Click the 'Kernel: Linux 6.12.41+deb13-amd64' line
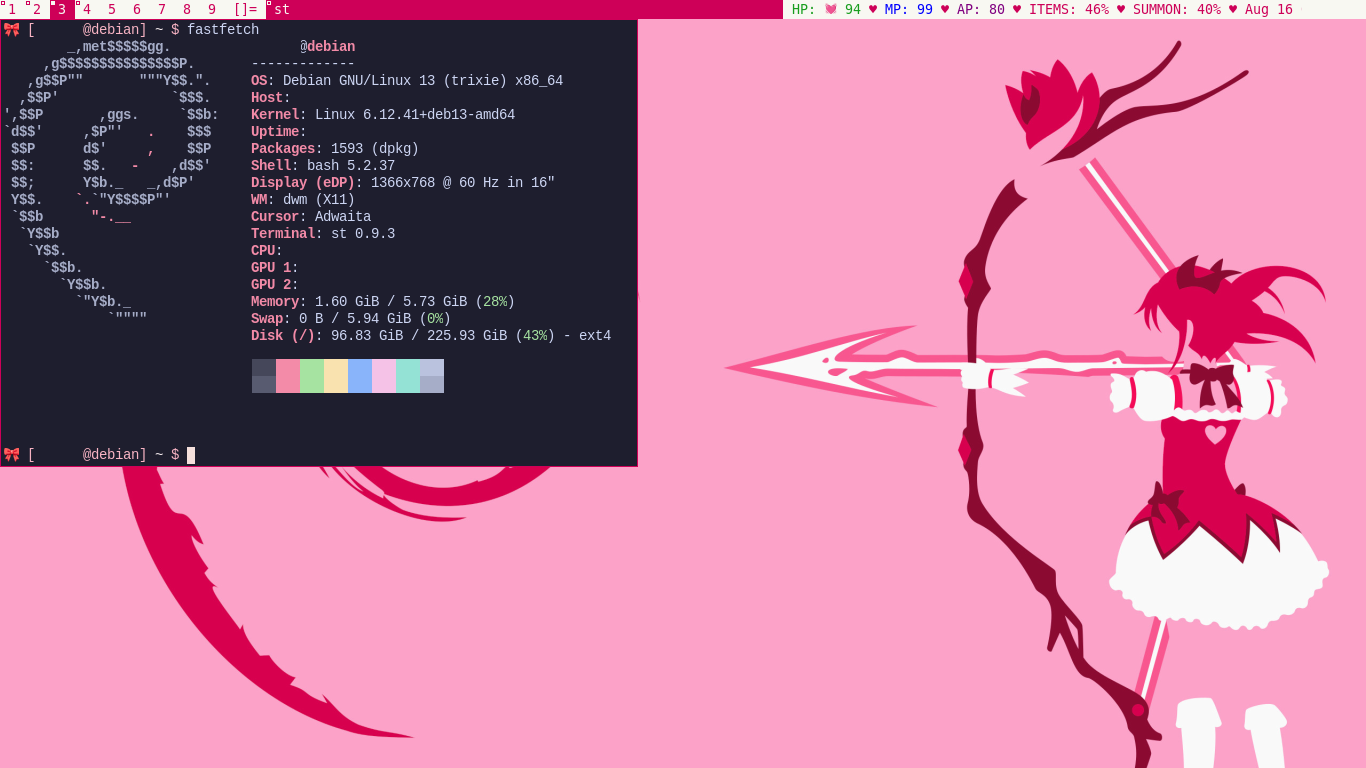Screen dimensions: 1366x768 (383, 115)
